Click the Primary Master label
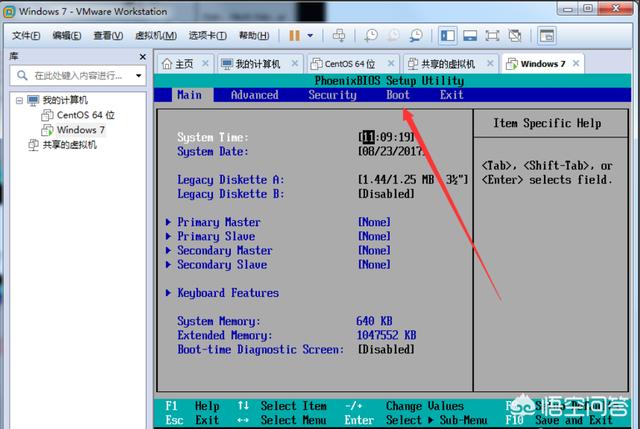This screenshot has height=429, width=640. pyautogui.click(x=219, y=222)
